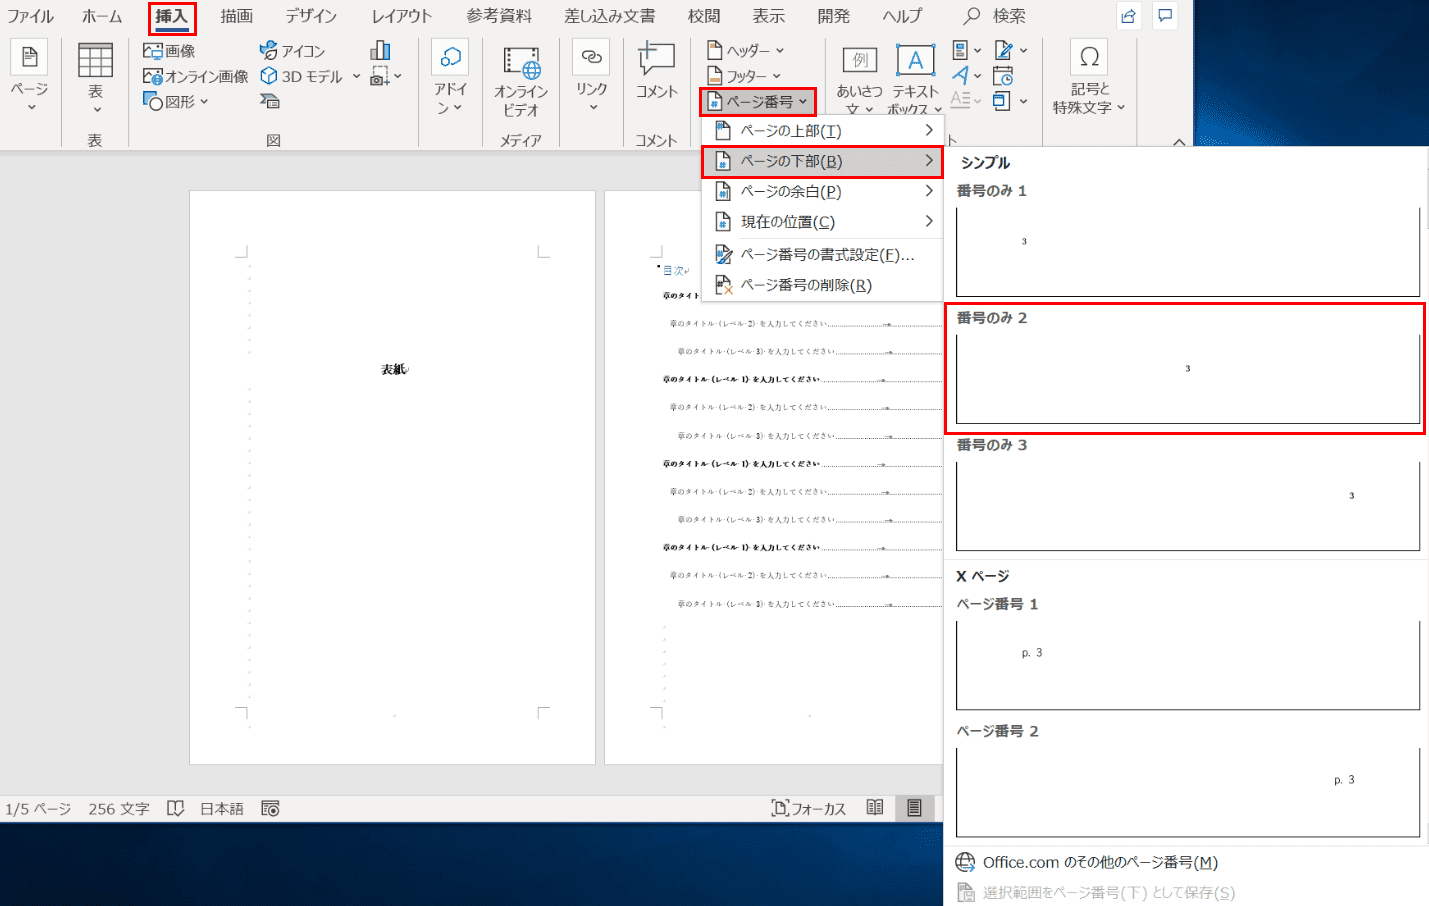Insert a コメント comment
1429x906 pixels.
pos(656,70)
